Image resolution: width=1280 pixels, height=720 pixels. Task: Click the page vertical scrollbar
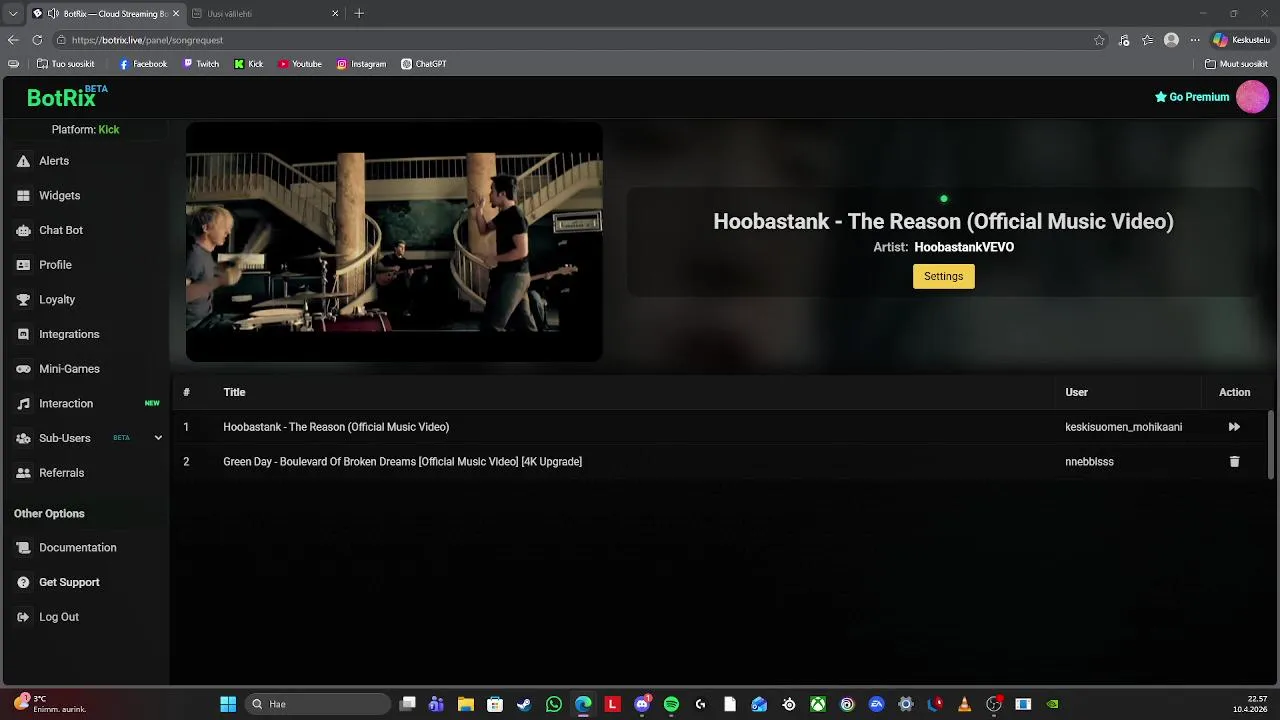(x=1272, y=445)
